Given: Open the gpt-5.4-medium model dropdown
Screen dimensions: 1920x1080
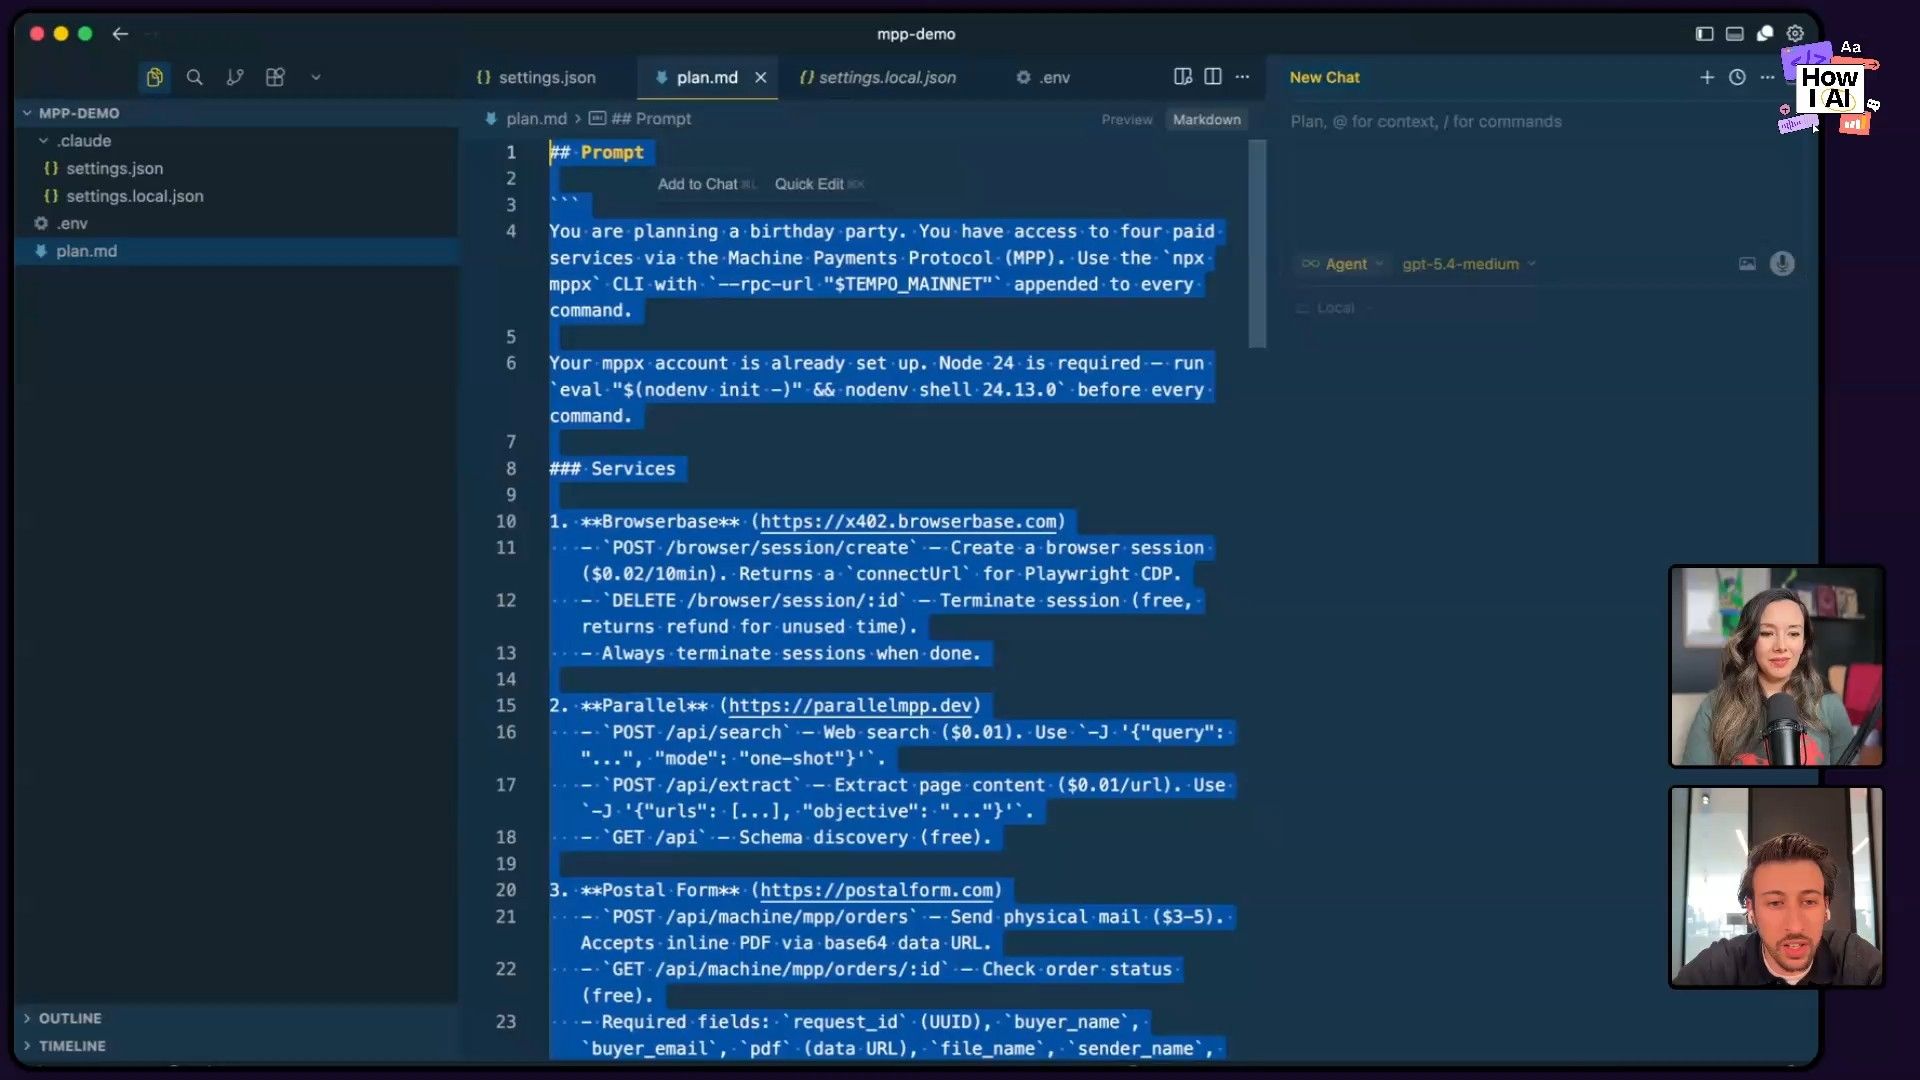Looking at the screenshot, I should (x=1468, y=264).
